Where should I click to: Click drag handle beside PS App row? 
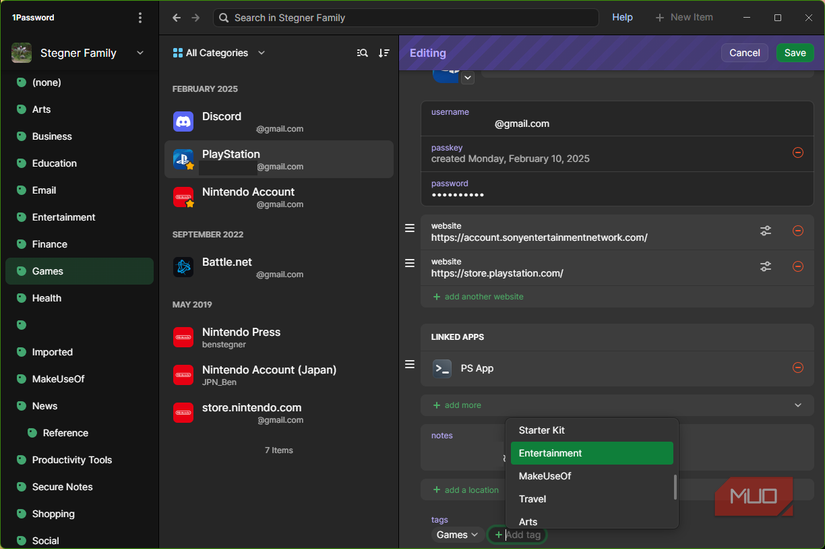pyautogui.click(x=409, y=365)
